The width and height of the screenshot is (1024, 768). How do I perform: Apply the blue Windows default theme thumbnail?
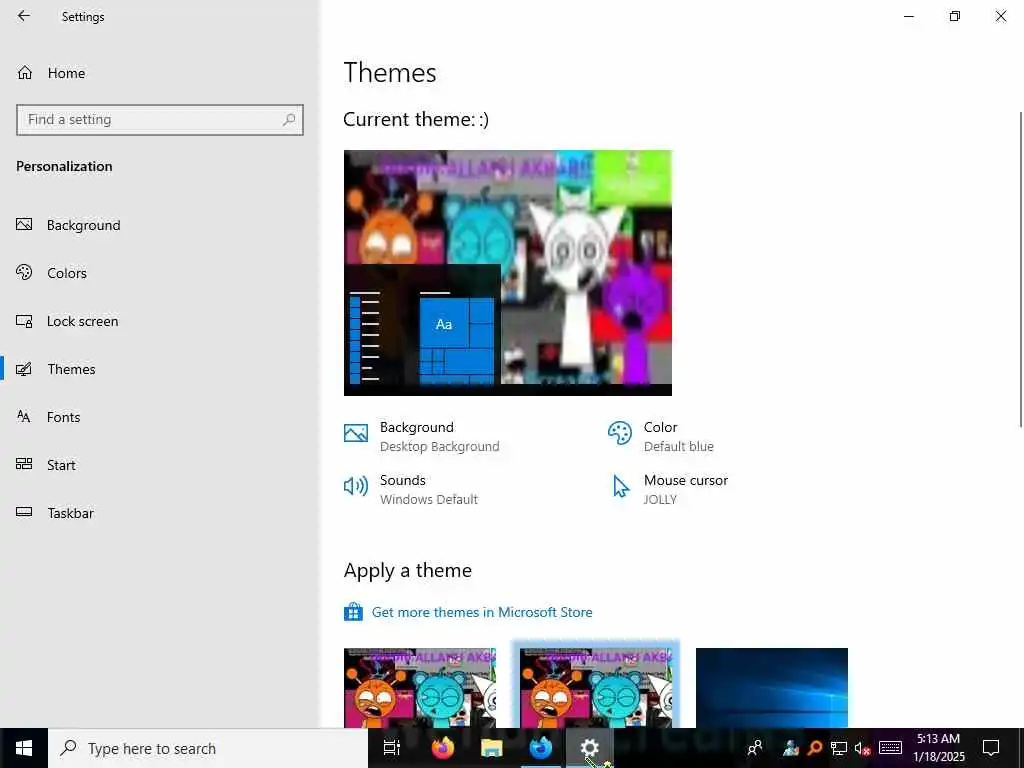coord(772,688)
